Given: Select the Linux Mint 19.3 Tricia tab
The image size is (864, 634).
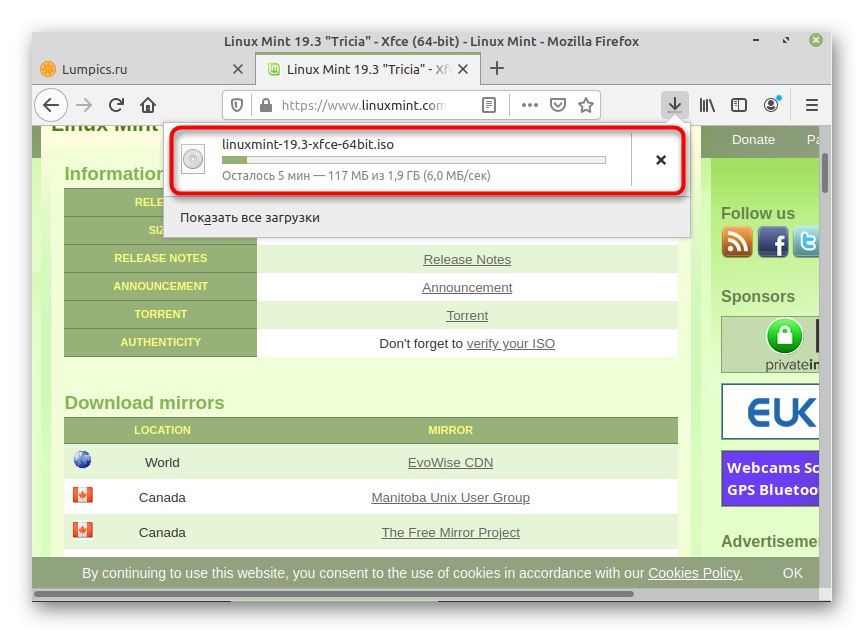Looking at the screenshot, I should click(368, 69).
